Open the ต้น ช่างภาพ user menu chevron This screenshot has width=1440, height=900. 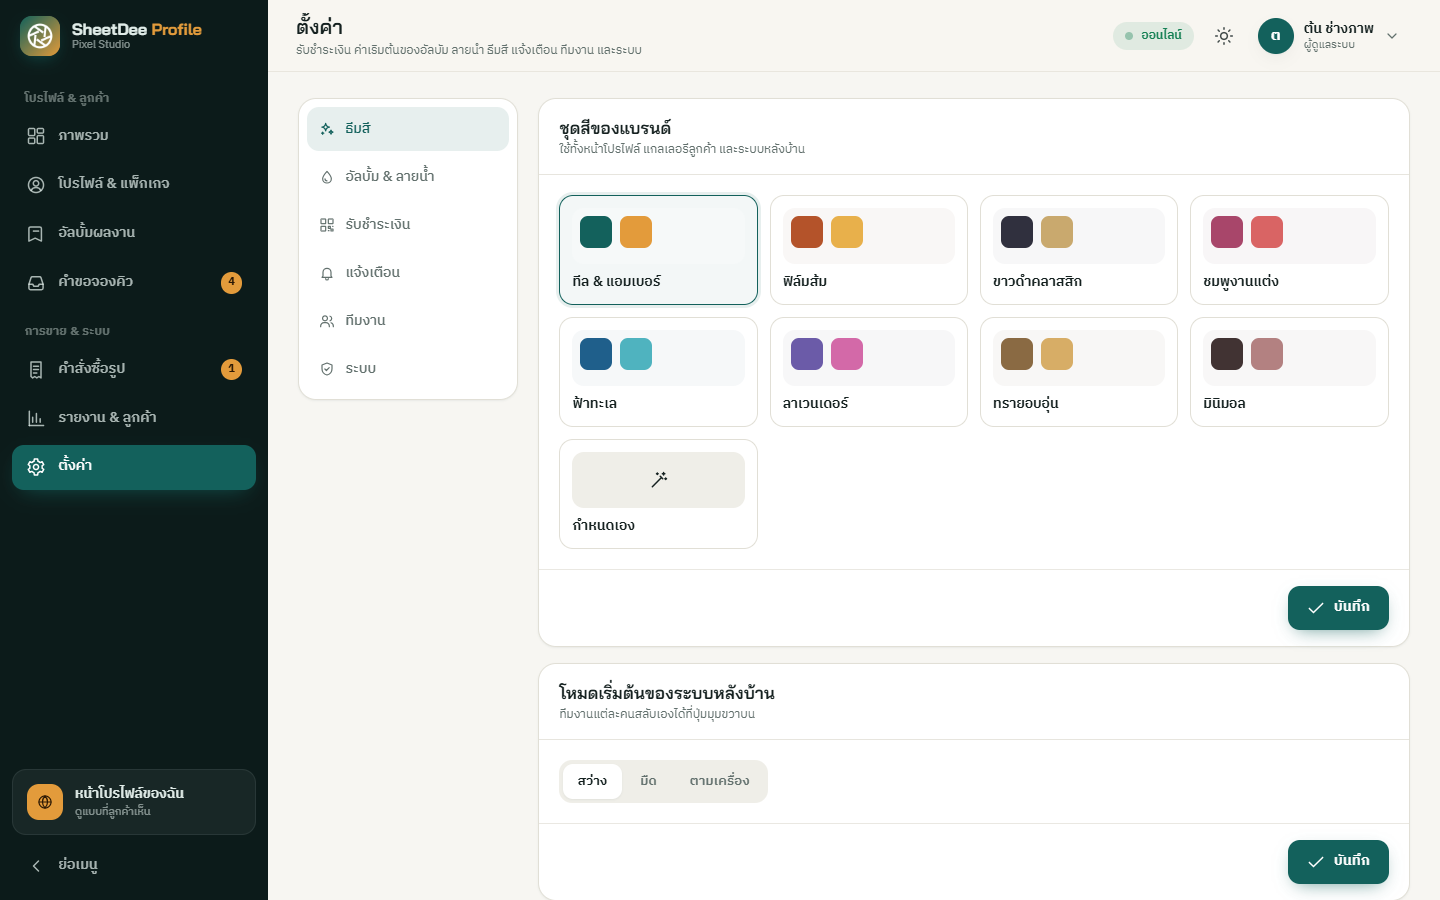pyautogui.click(x=1392, y=36)
